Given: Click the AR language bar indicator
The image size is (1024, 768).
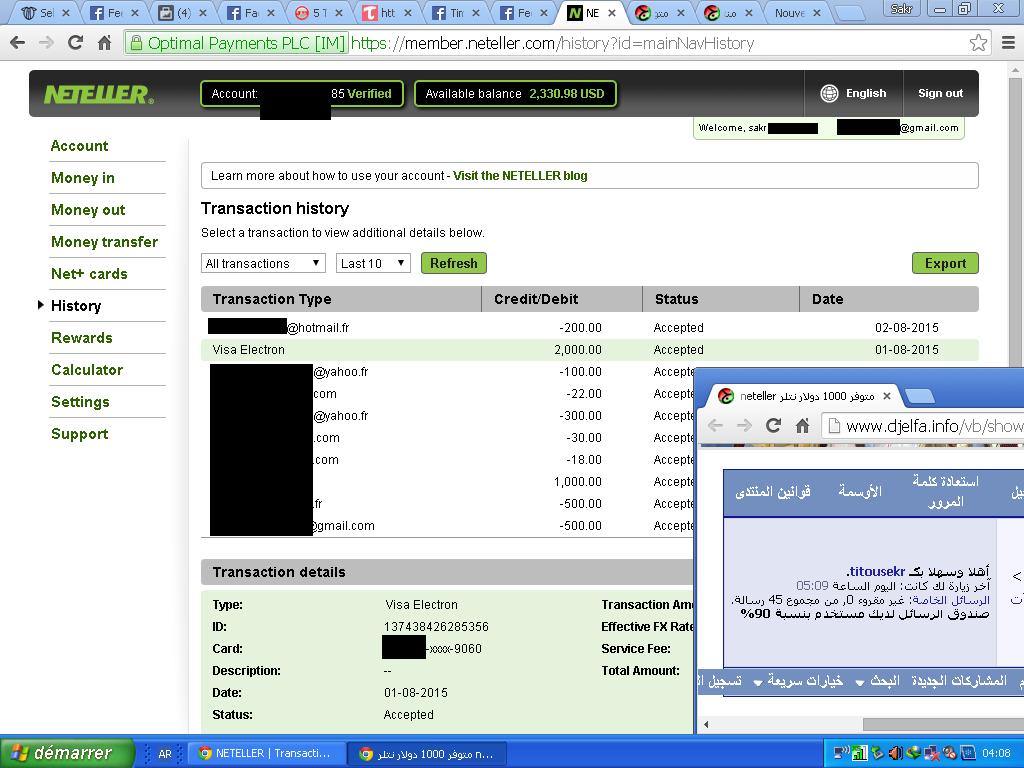Looking at the screenshot, I should coord(165,754).
